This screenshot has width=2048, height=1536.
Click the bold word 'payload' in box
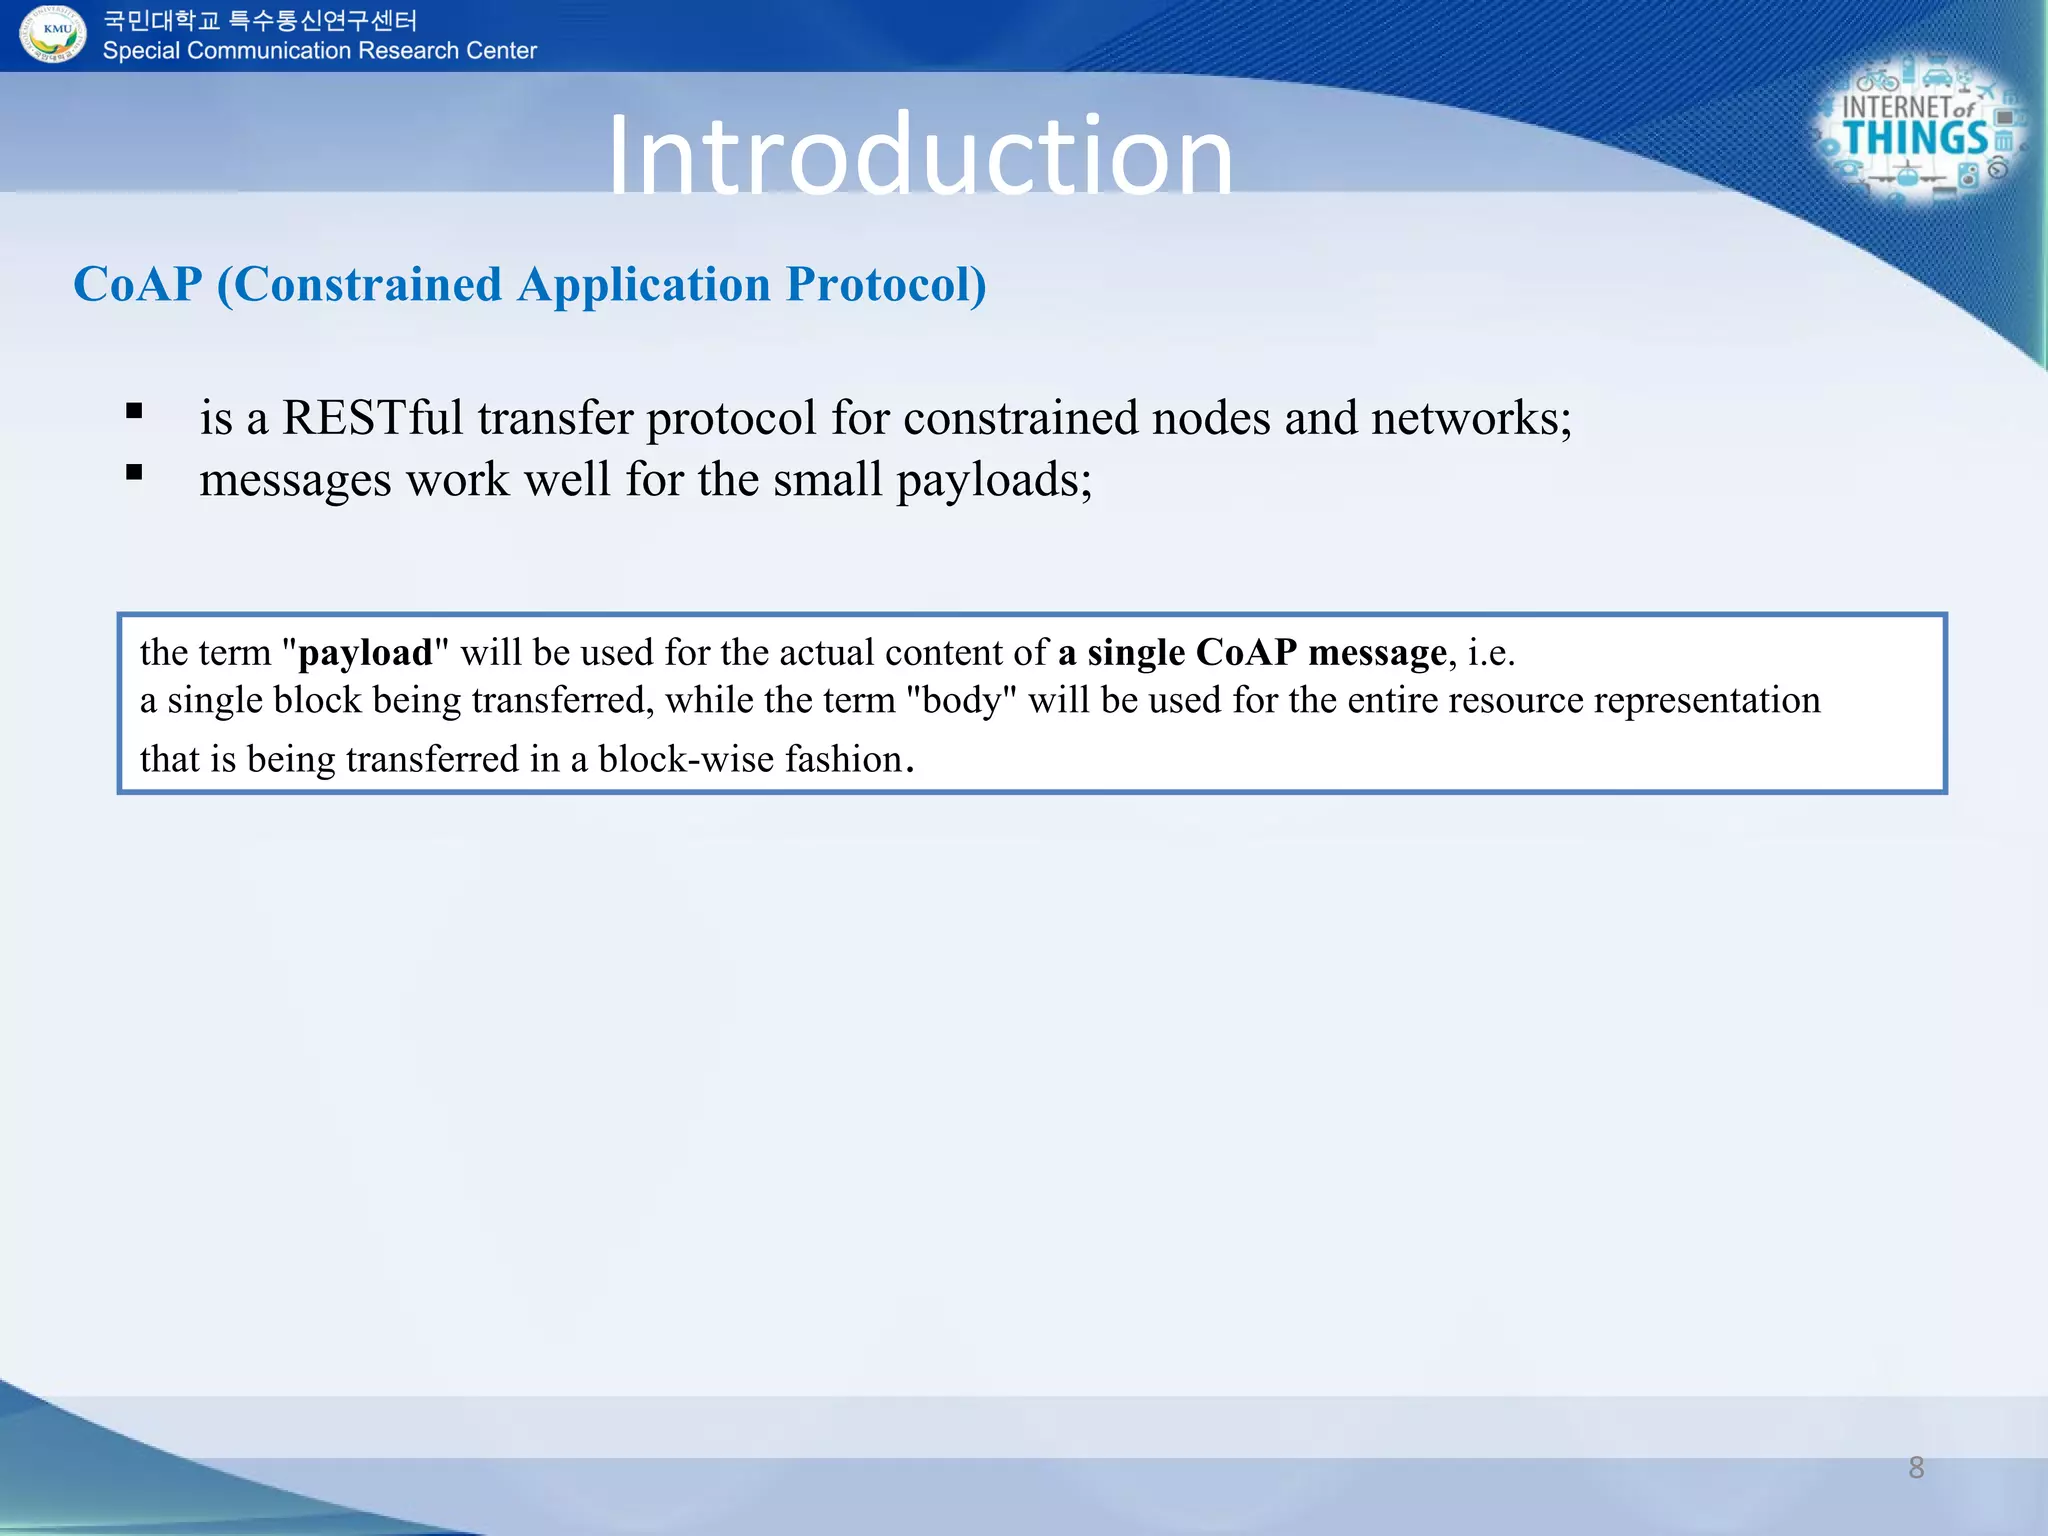[x=365, y=652]
